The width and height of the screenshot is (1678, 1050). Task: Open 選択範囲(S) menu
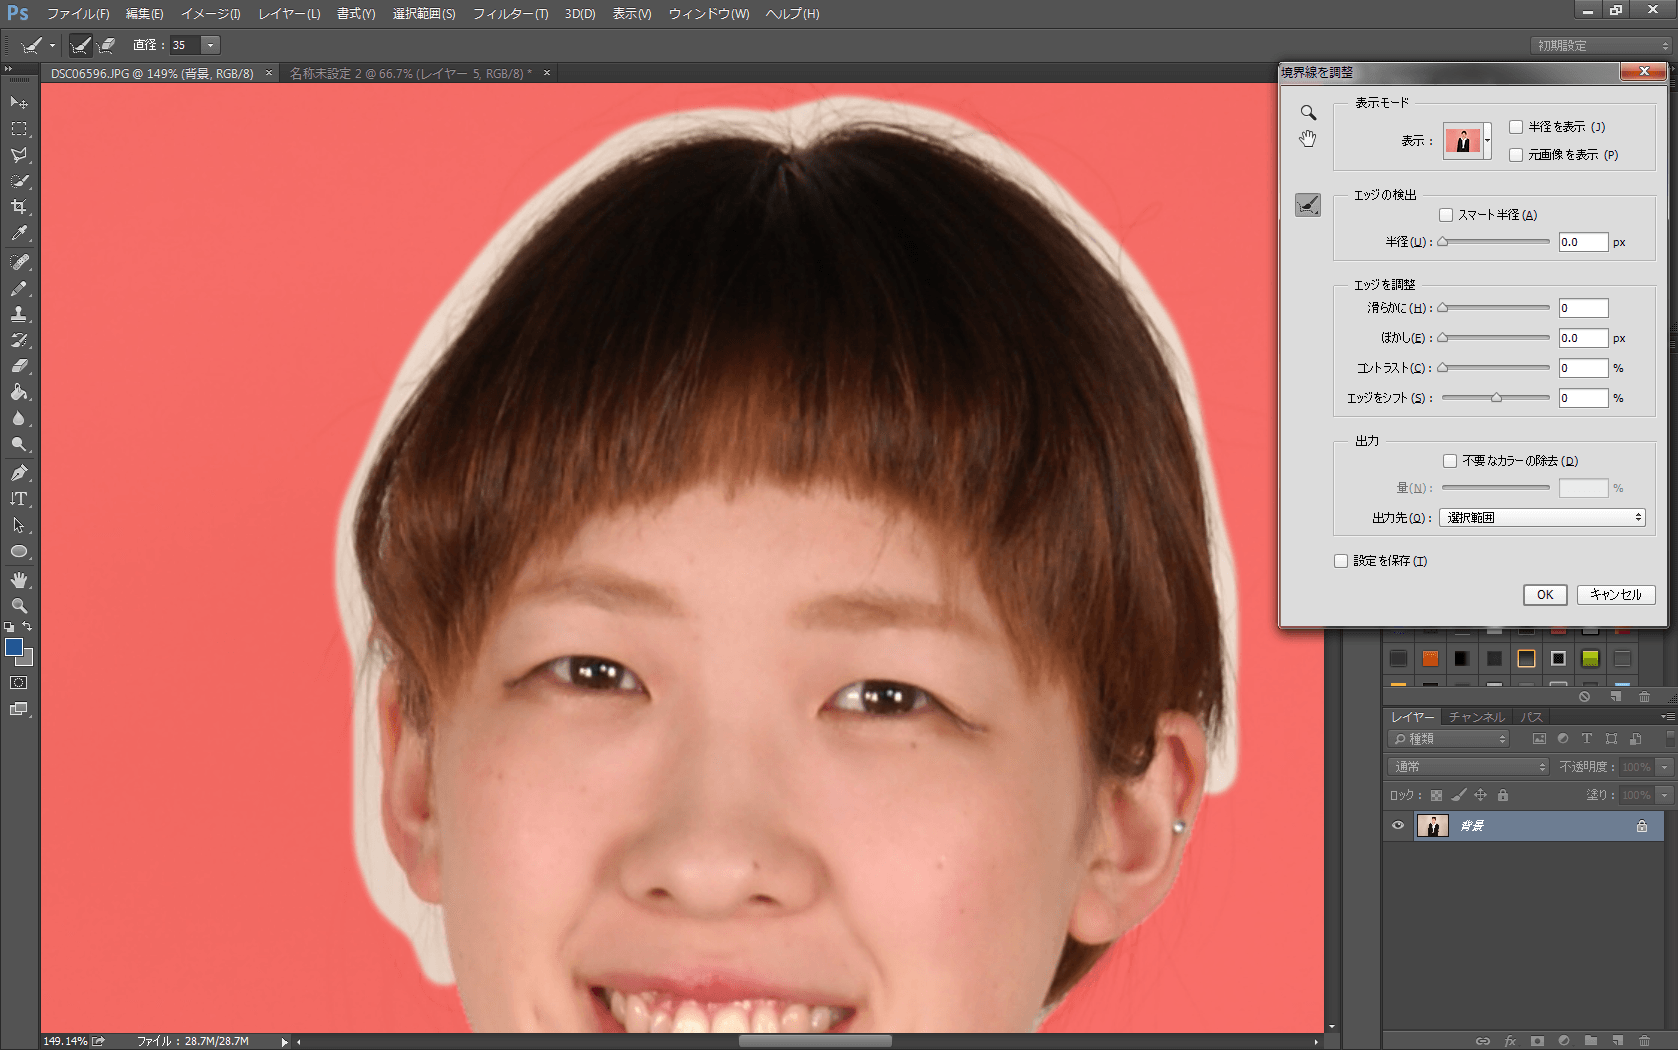point(424,14)
